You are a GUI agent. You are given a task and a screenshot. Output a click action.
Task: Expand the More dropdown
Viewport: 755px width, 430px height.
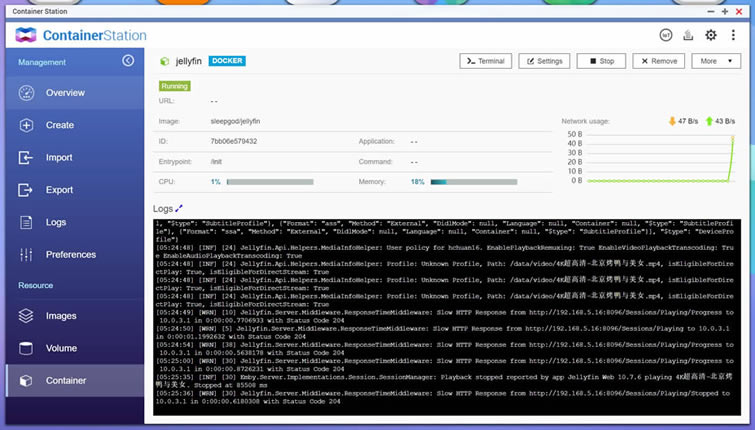tap(716, 61)
